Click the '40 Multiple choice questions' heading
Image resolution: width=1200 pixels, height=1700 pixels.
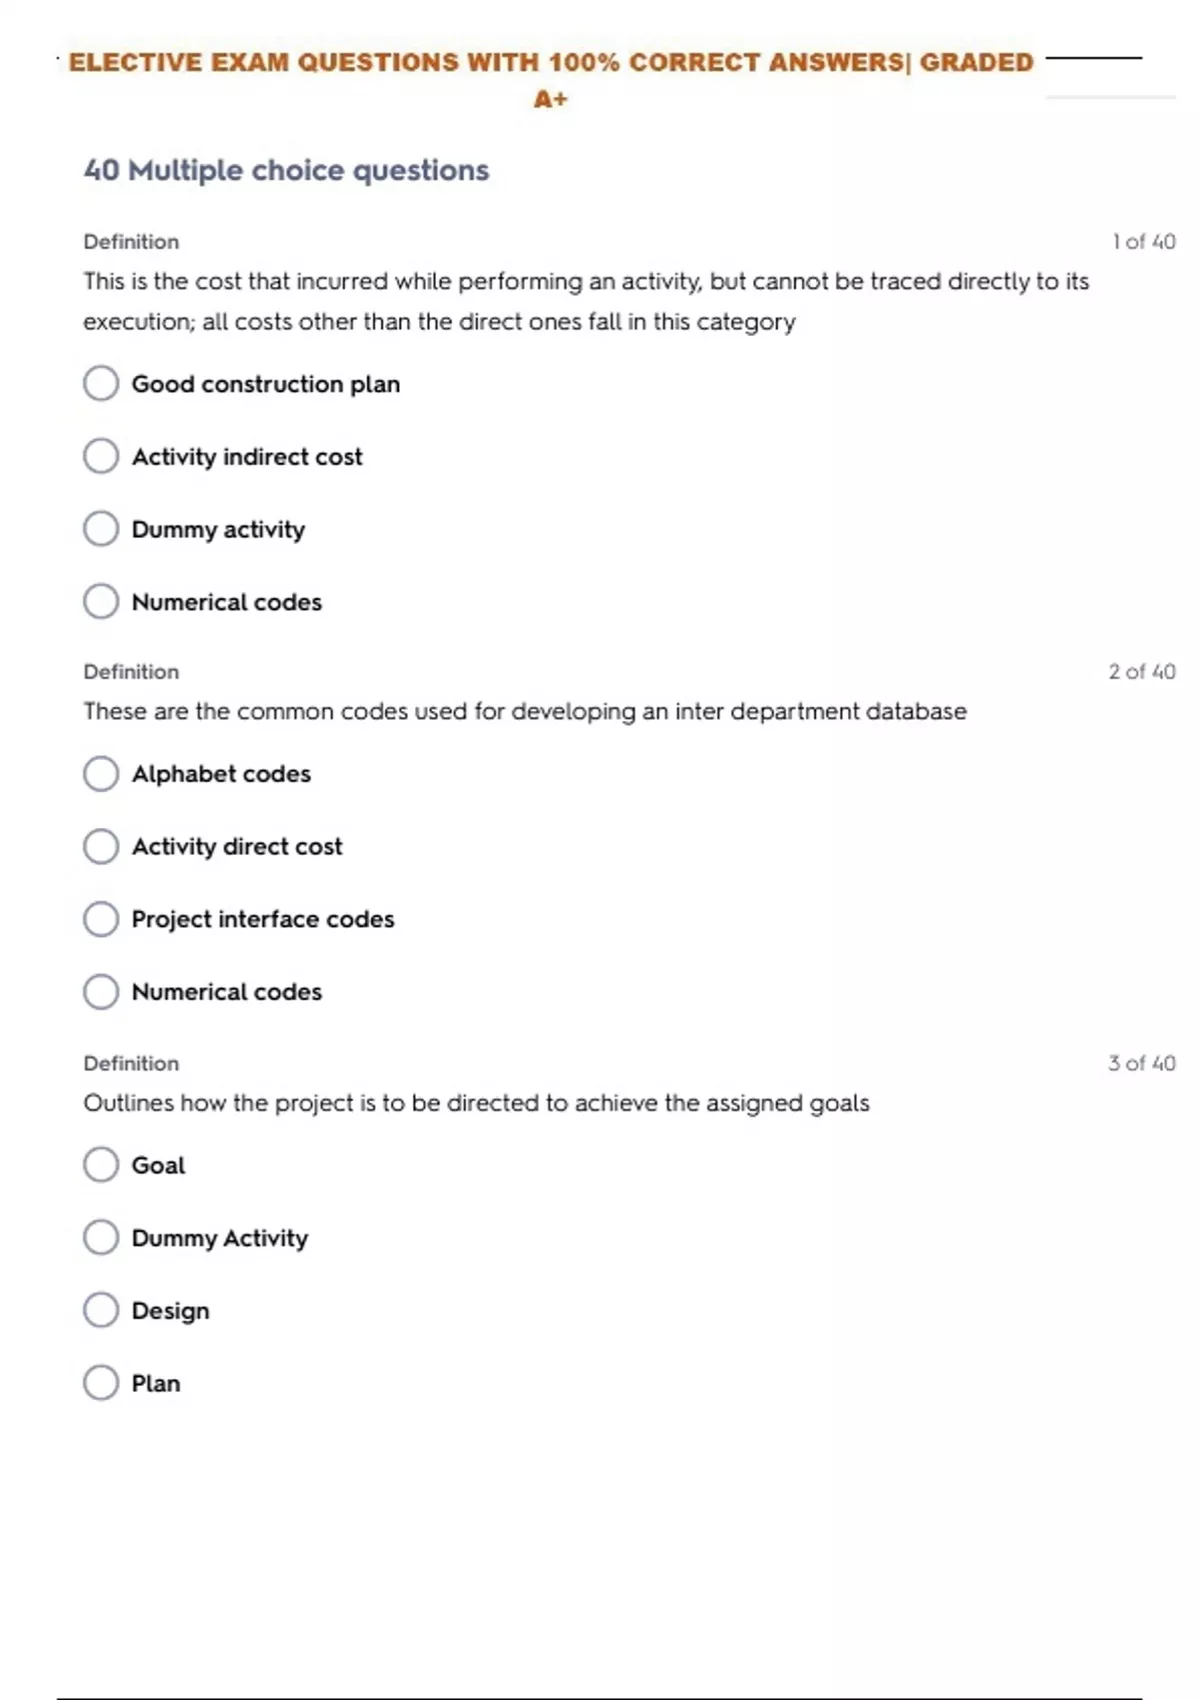point(286,170)
